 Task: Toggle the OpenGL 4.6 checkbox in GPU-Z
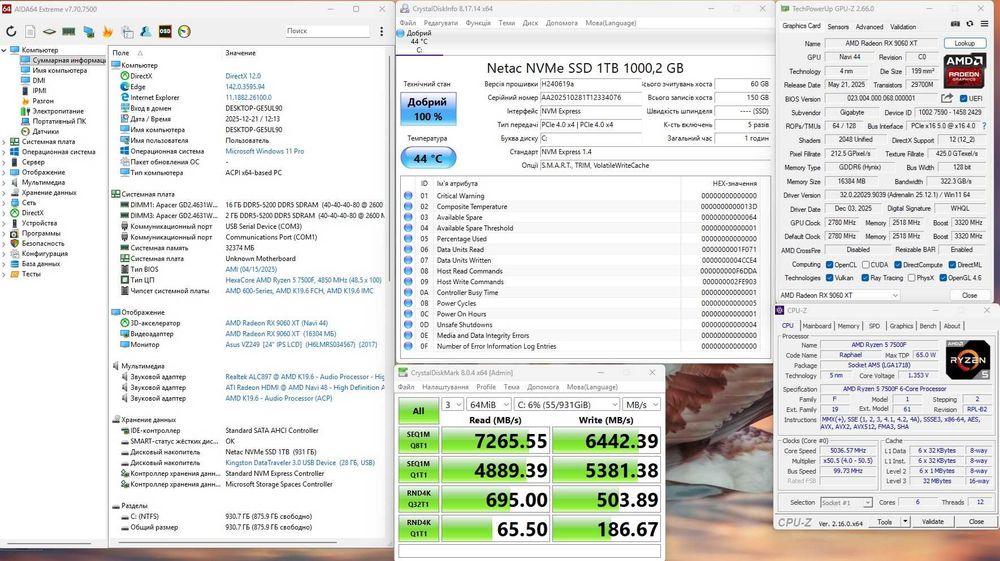(x=942, y=278)
